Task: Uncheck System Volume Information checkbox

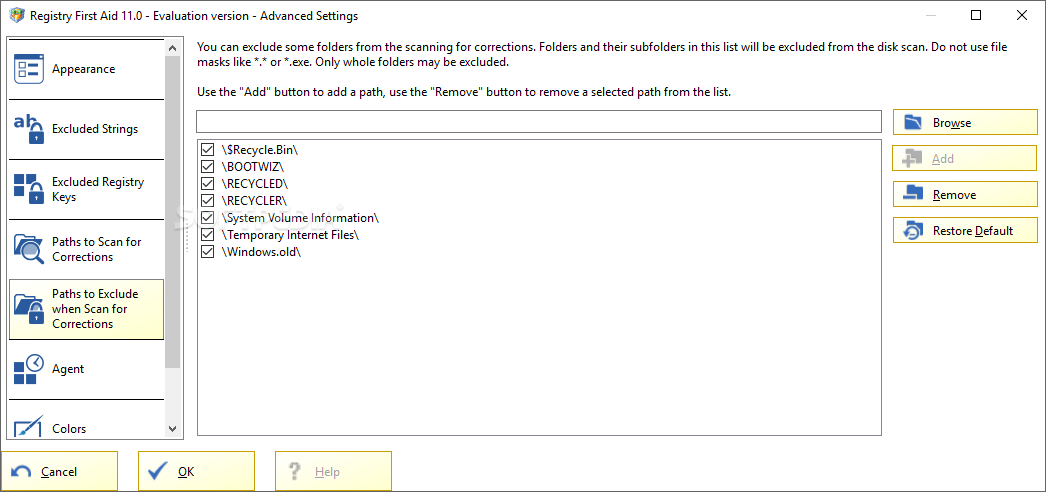Action: coord(207,217)
